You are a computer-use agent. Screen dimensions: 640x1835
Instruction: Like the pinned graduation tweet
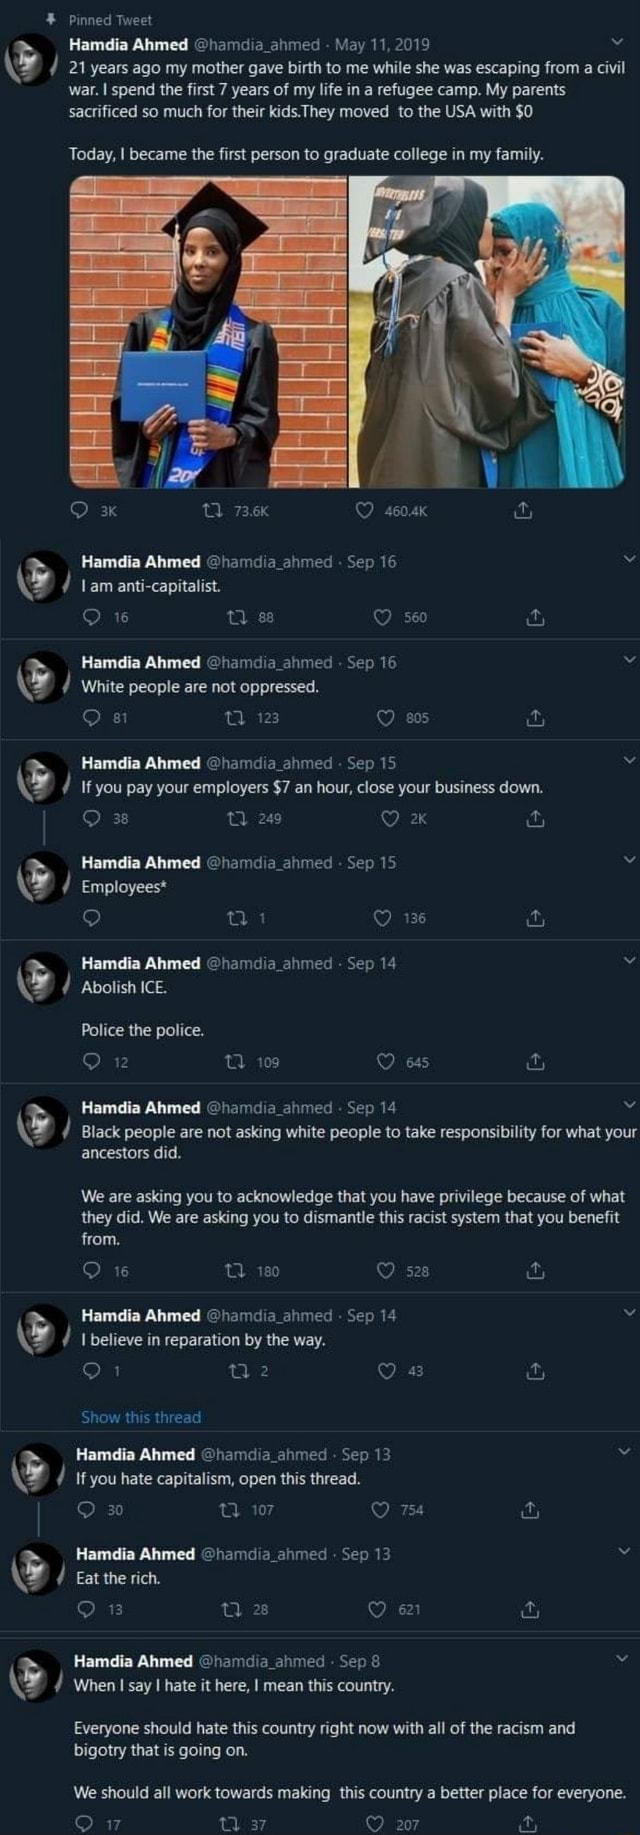click(365, 511)
